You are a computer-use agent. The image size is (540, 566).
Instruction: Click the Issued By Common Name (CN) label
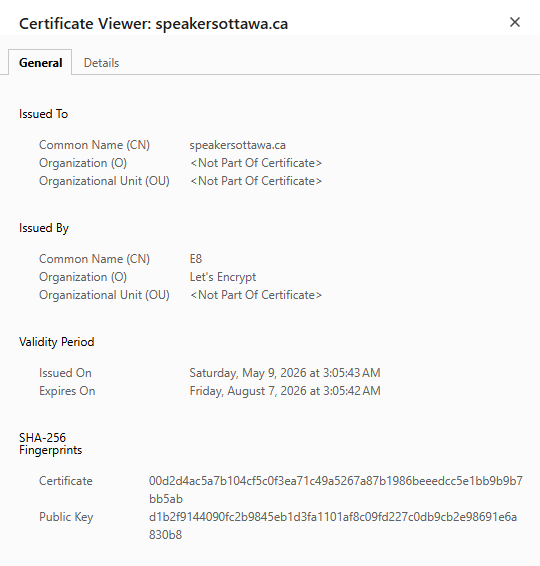(94, 259)
